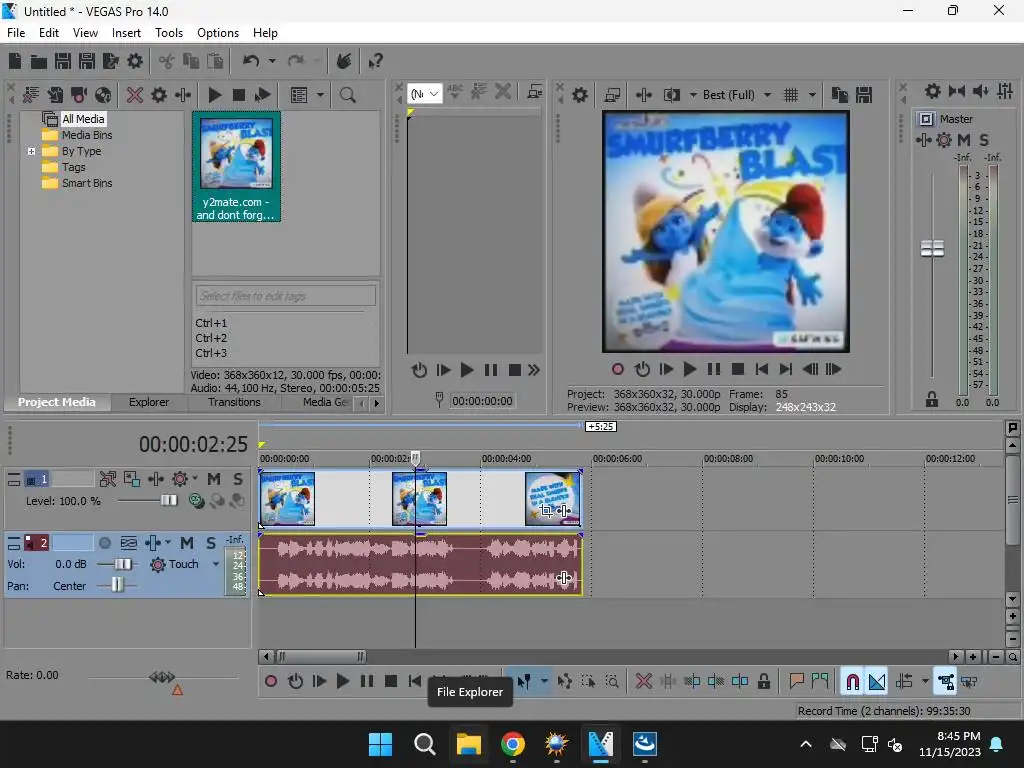Solo audio track 2
The width and height of the screenshot is (1024, 768).
coord(211,543)
